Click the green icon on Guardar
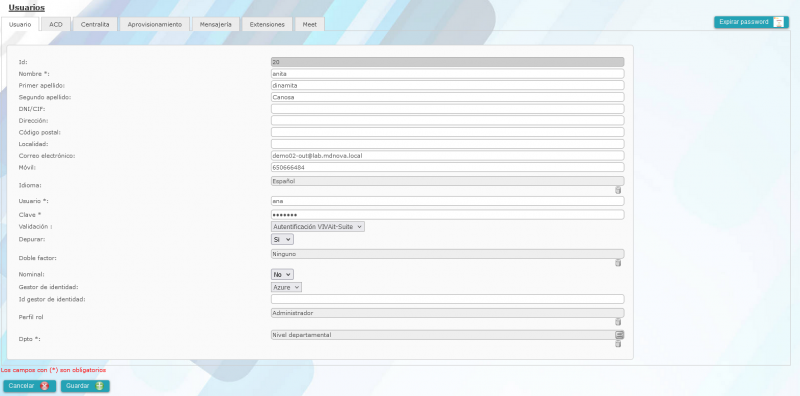Viewport: 800px width, 396px height. tap(99, 386)
